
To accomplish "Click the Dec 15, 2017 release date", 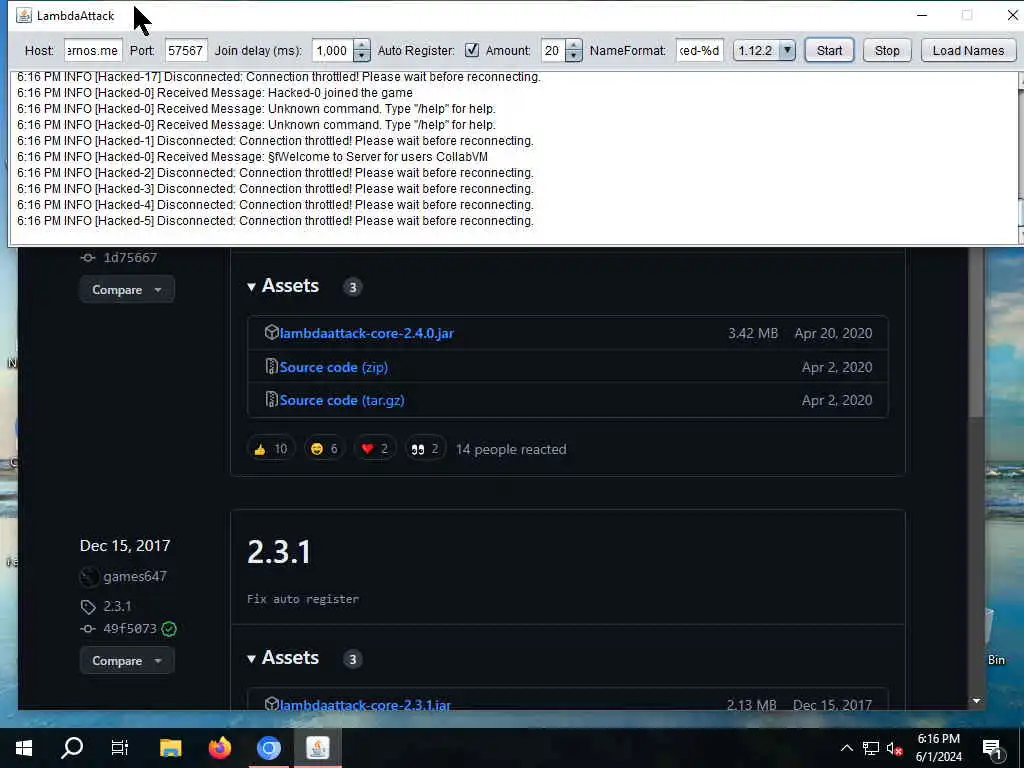I will pyautogui.click(x=125, y=545).
